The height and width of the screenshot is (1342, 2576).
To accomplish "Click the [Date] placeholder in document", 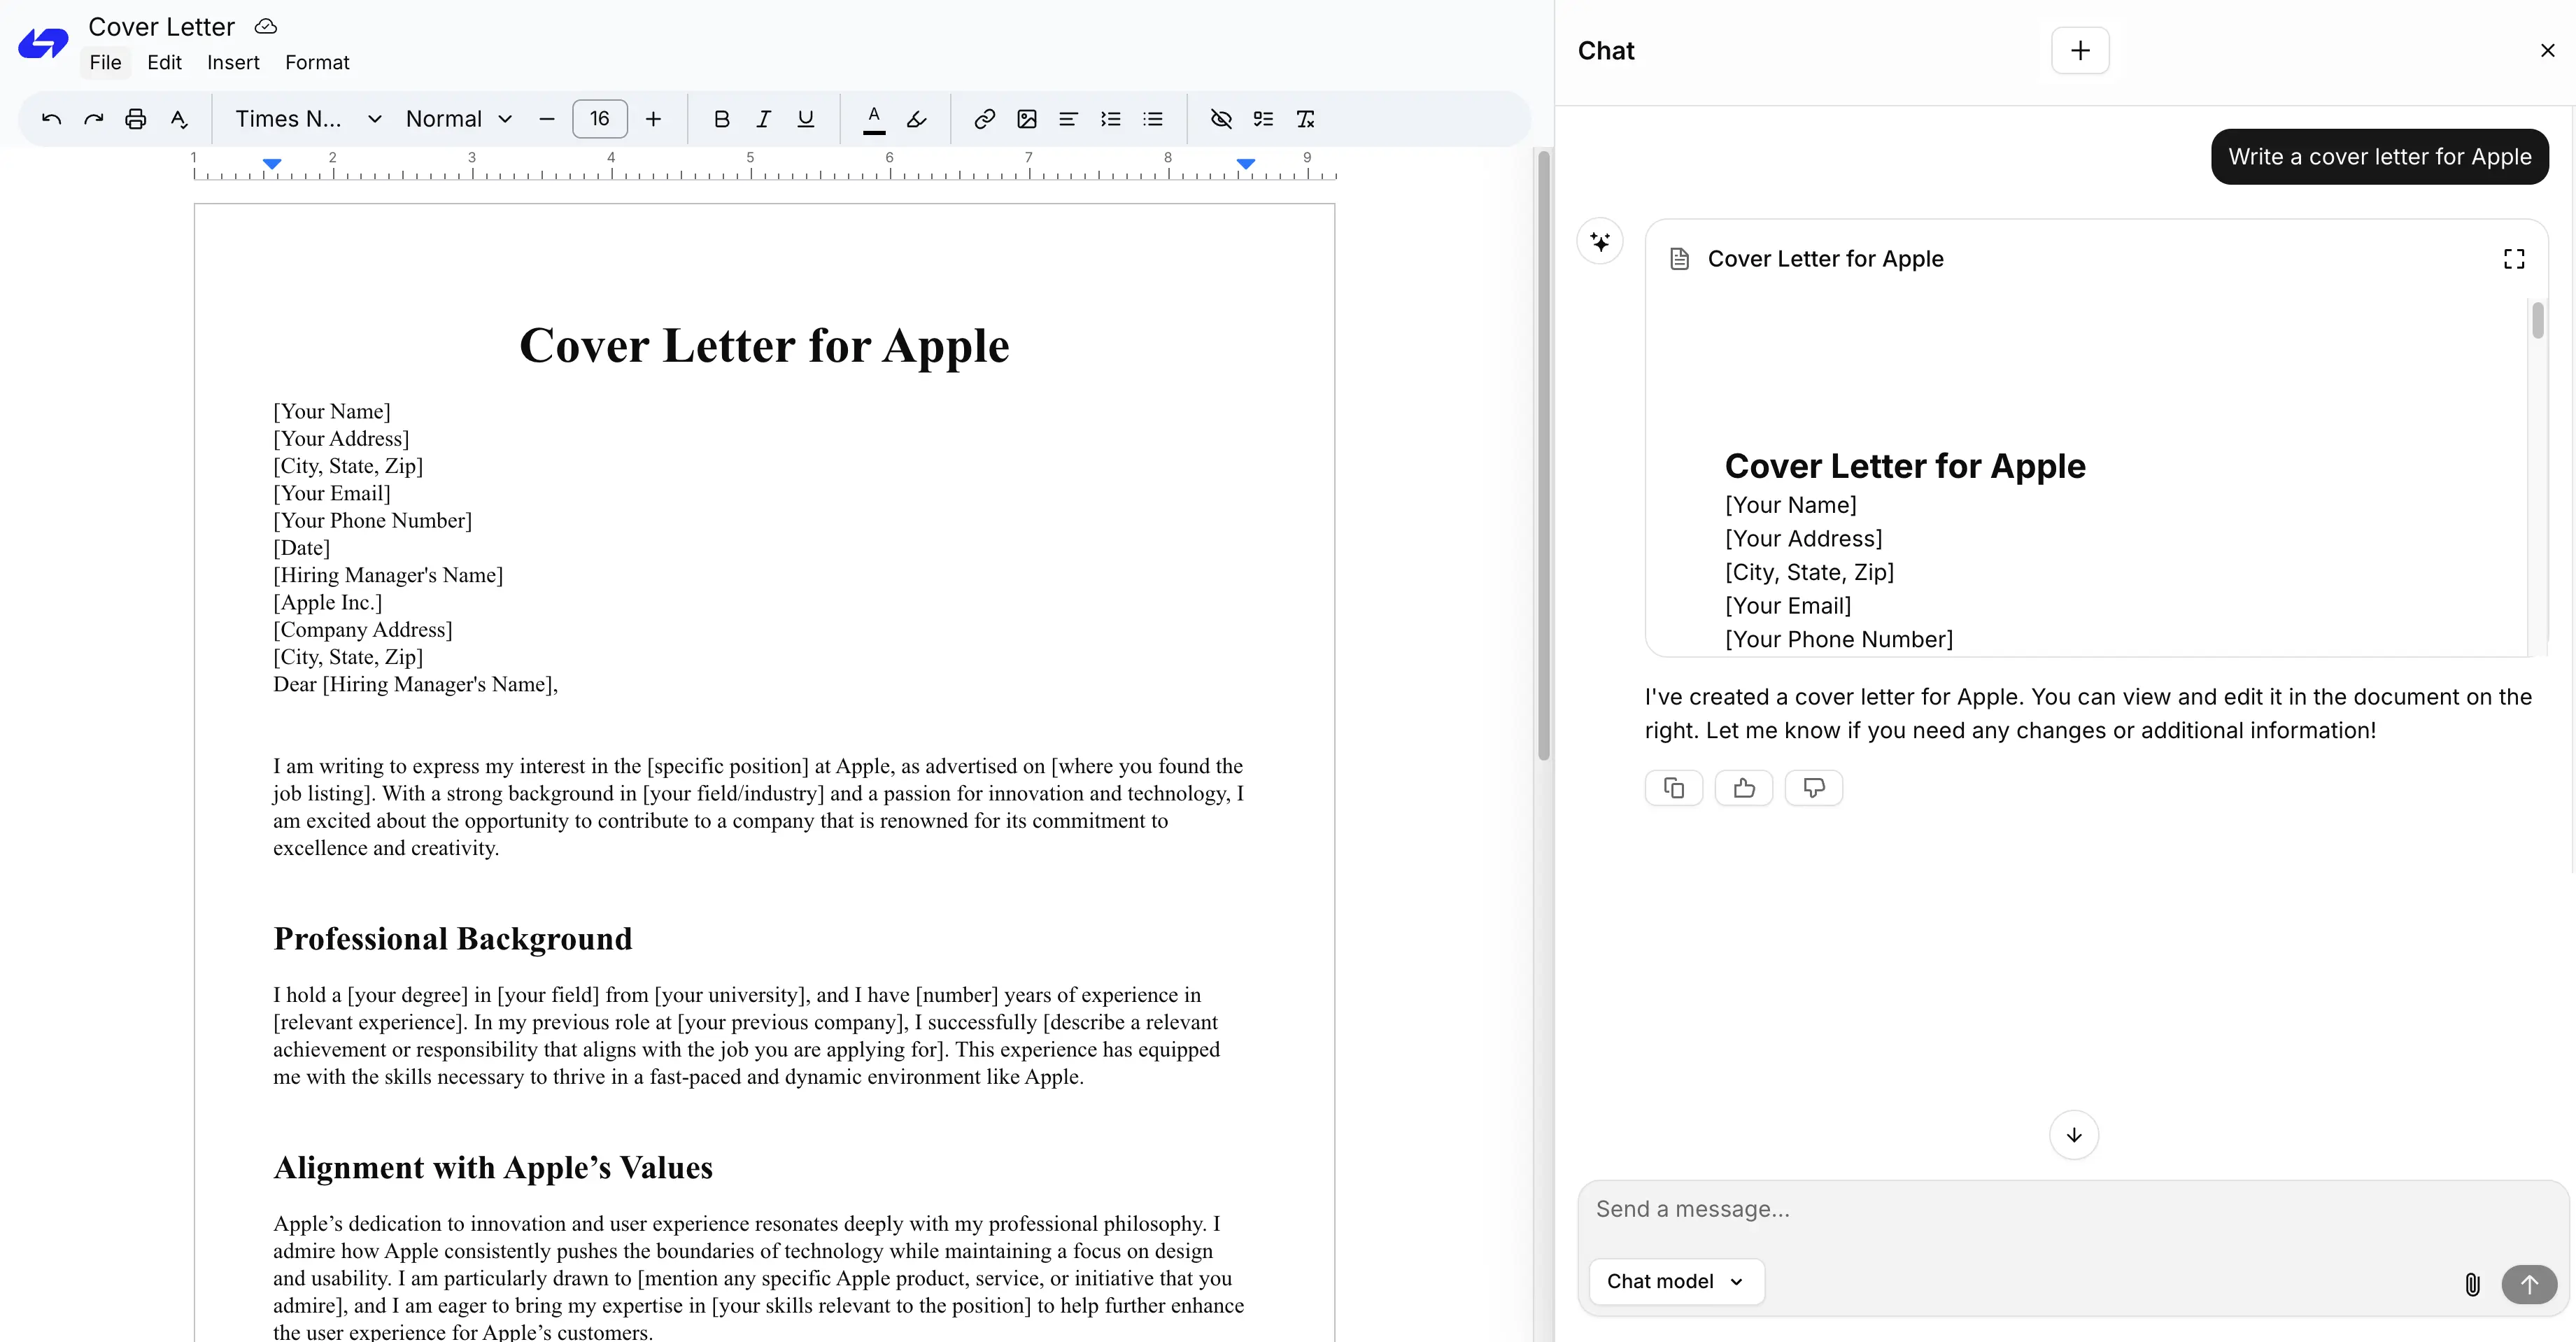I will (x=302, y=548).
